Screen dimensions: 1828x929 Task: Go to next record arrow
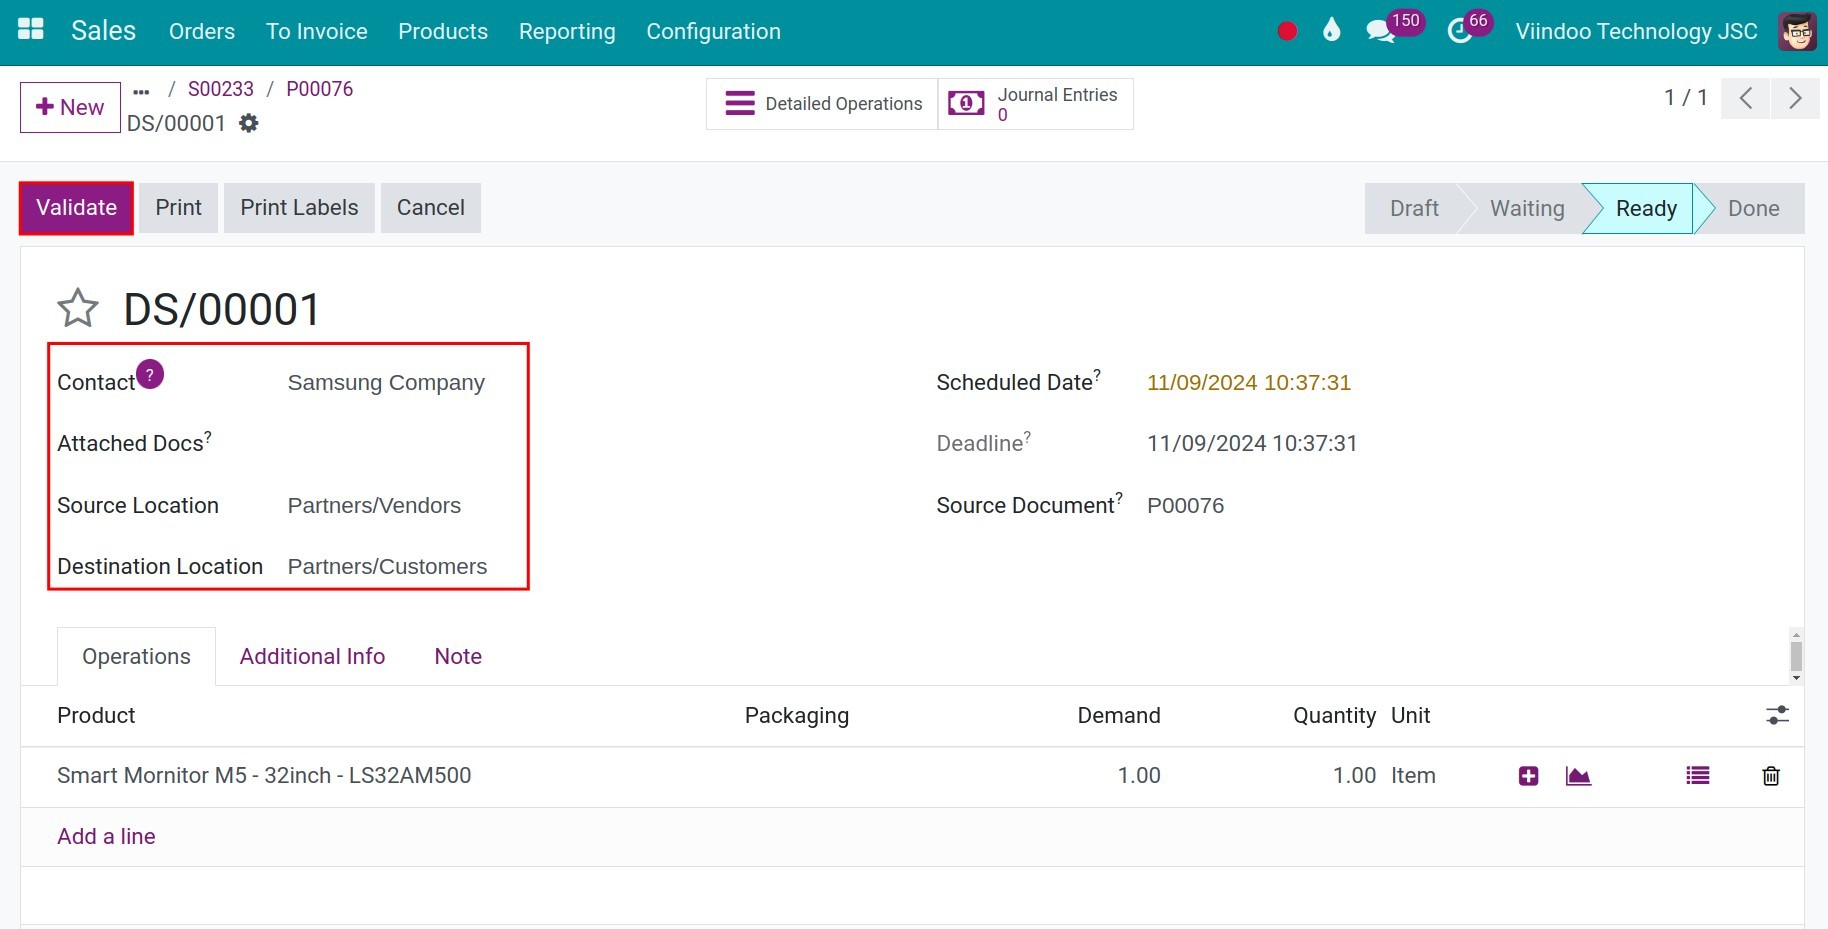1795,98
